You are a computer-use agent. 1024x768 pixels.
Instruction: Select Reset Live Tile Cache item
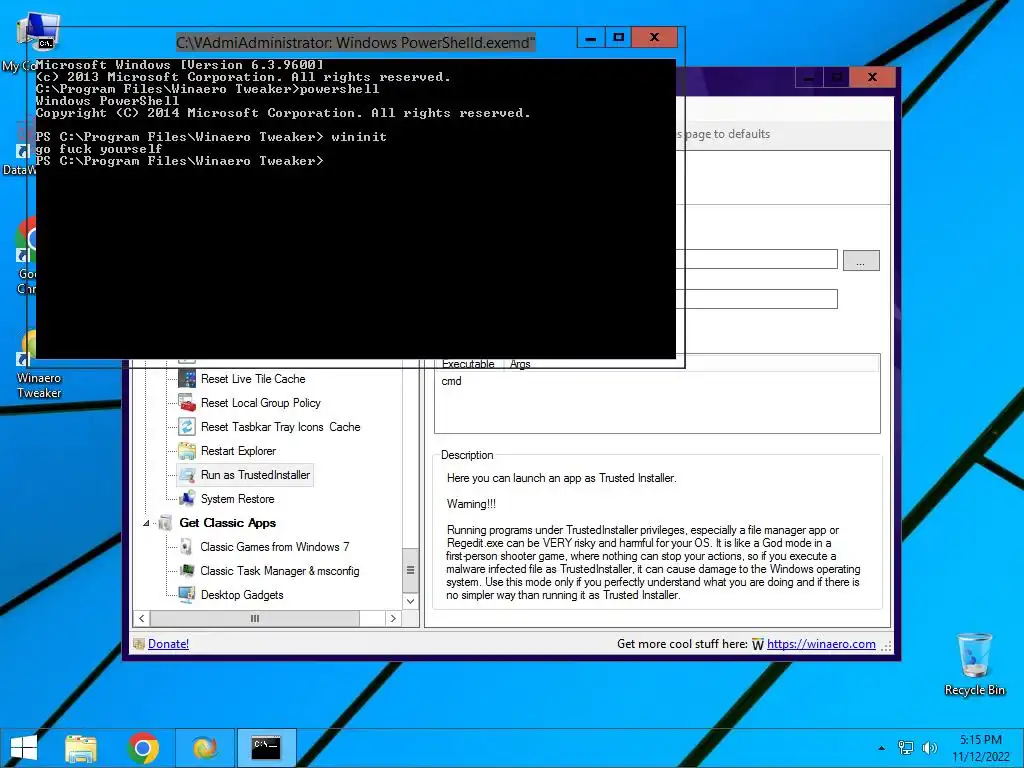(x=253, y=379)
